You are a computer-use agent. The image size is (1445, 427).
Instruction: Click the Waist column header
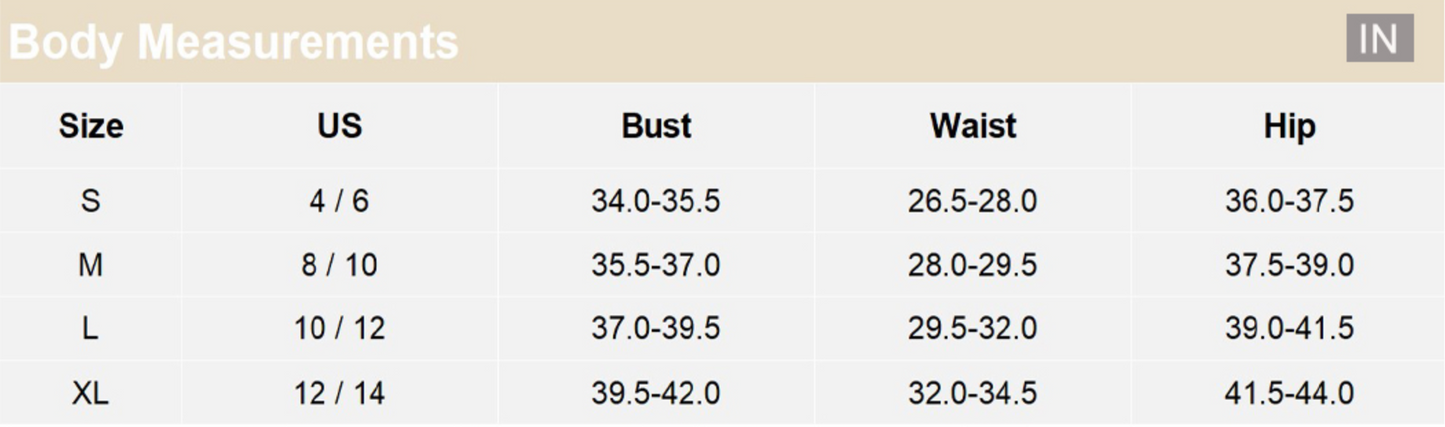972,126
